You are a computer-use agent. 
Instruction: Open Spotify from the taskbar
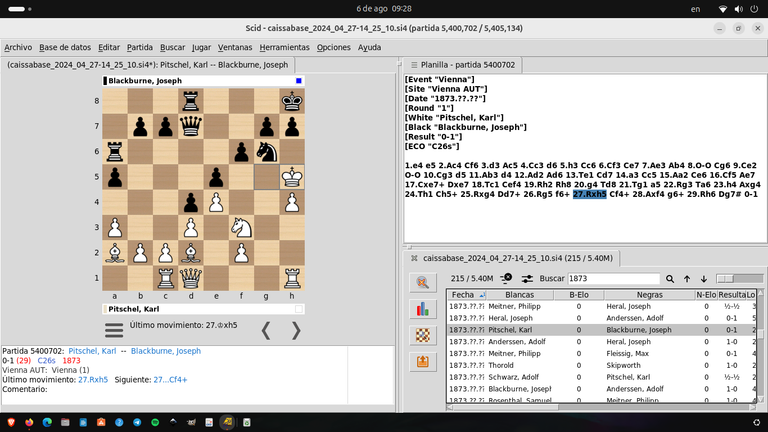pyautogui.click(x=155, y=422)
